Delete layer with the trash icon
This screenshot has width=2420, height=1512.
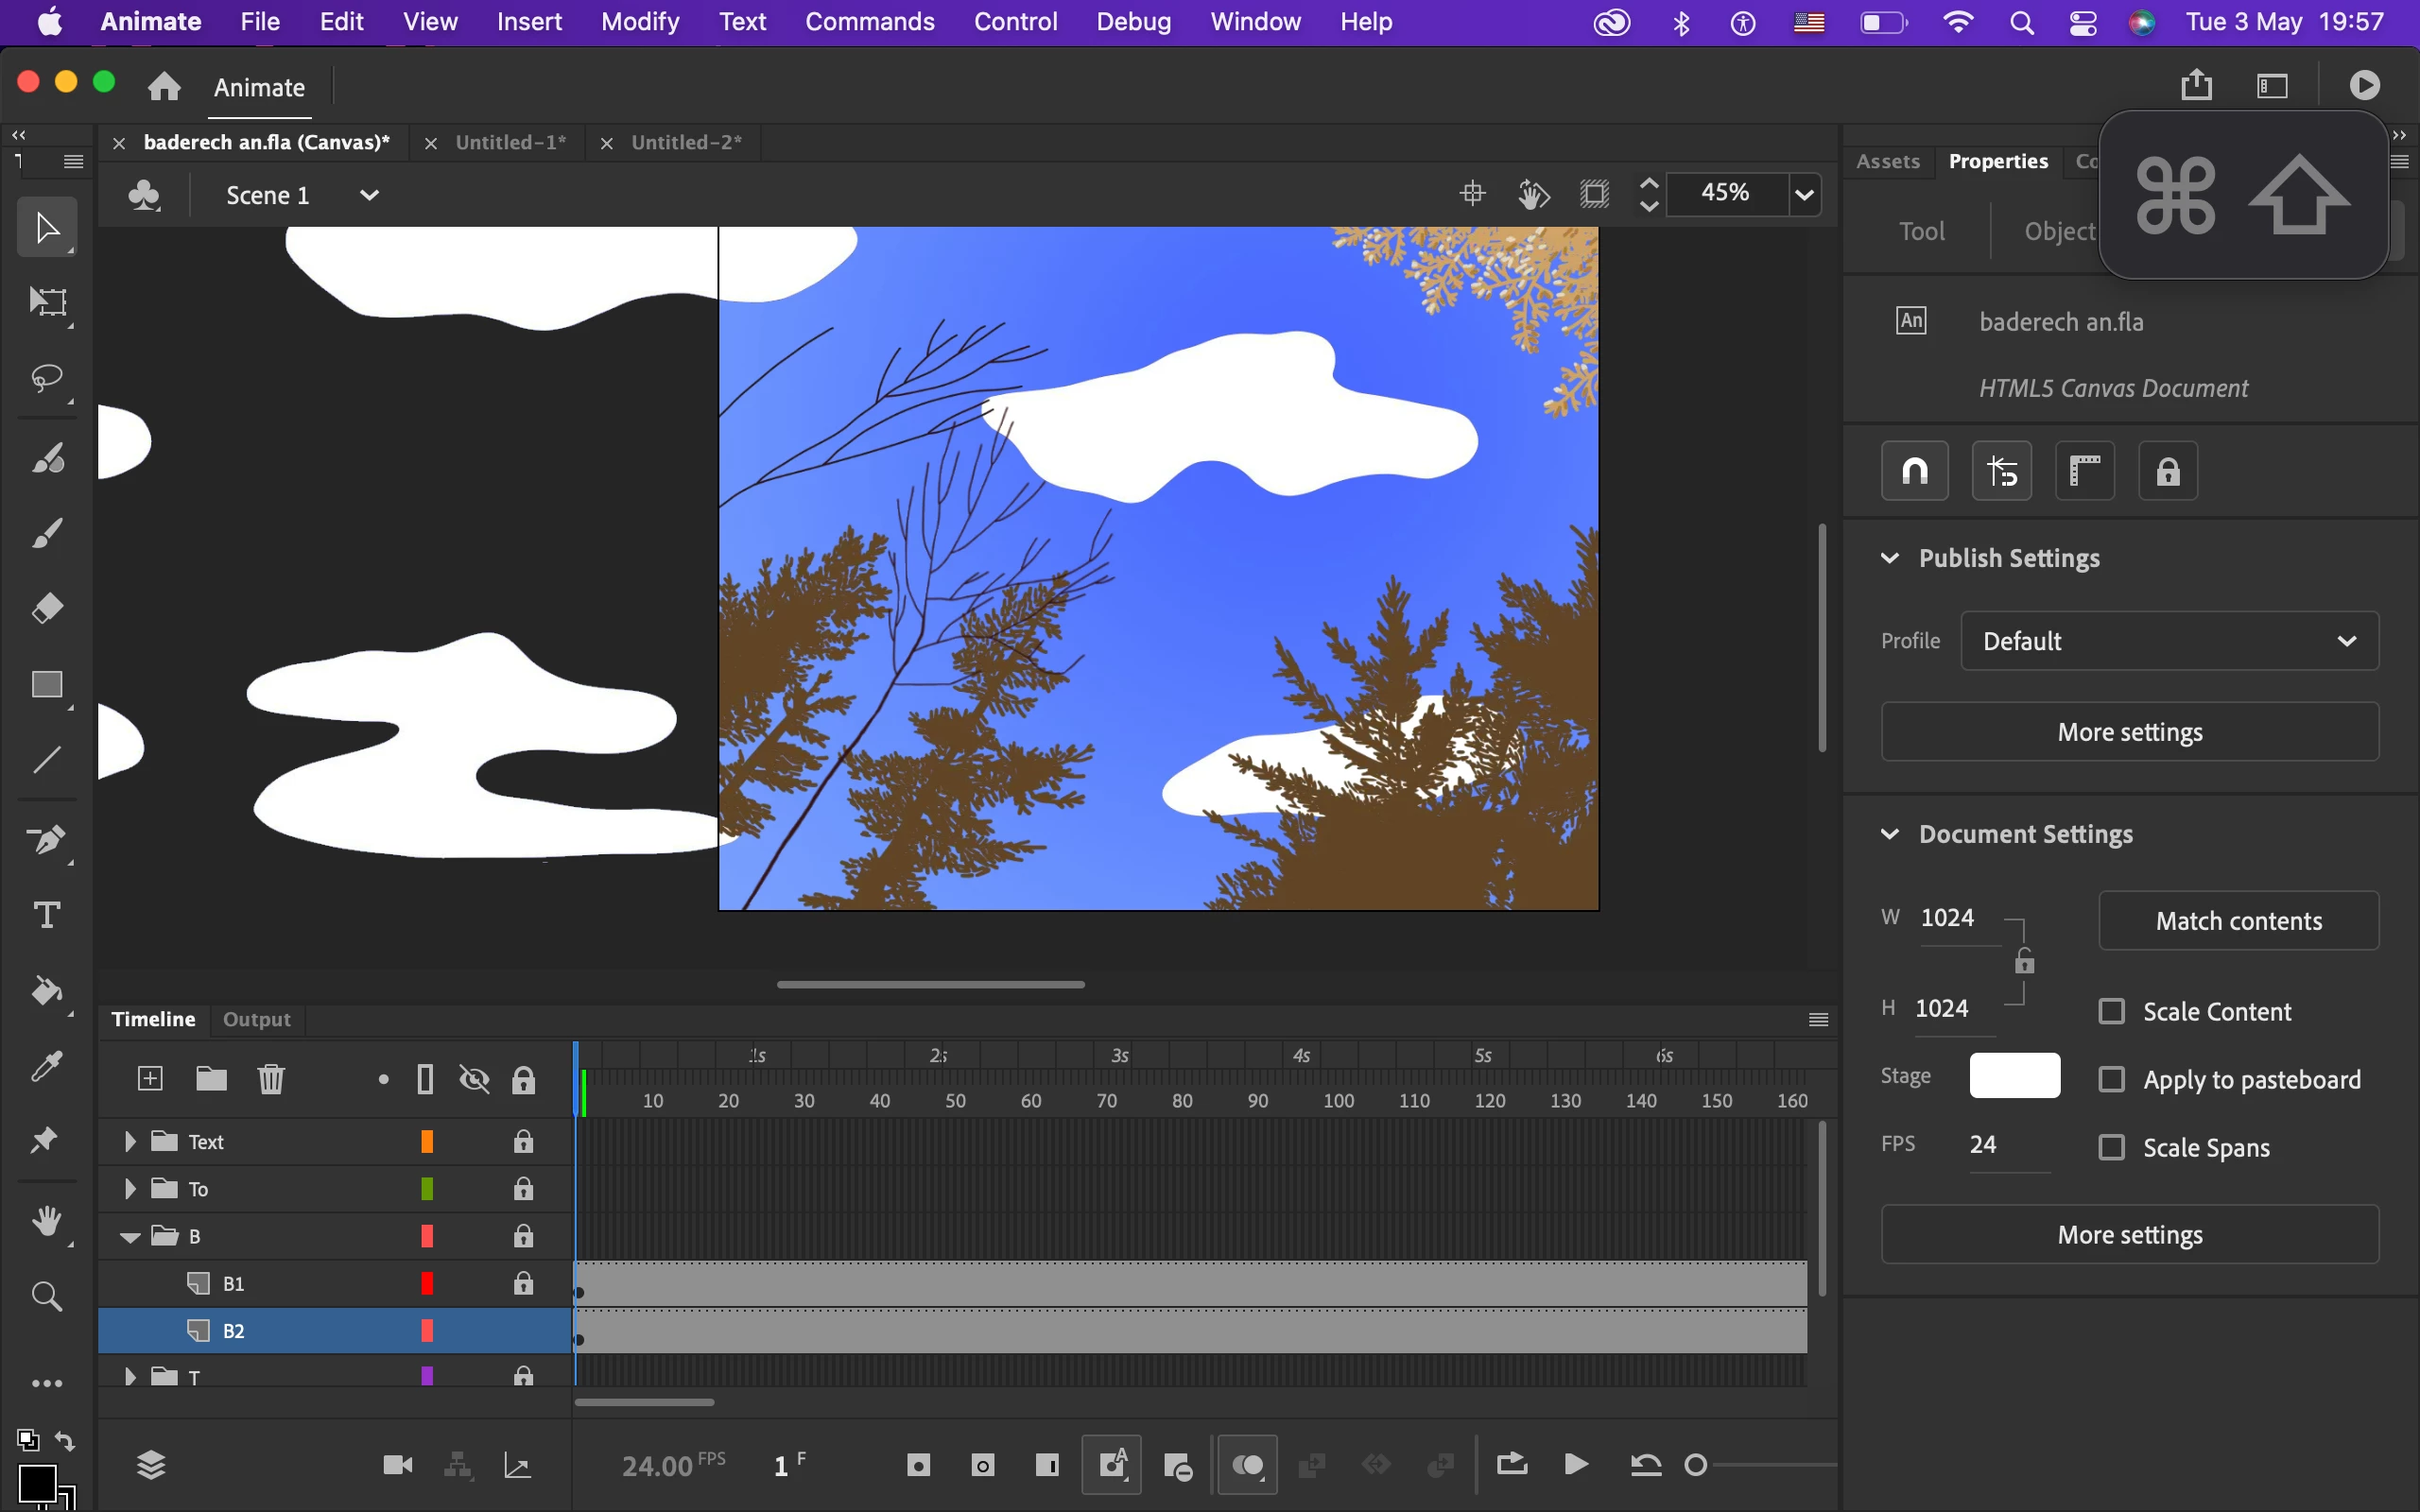pos(271,1078)
